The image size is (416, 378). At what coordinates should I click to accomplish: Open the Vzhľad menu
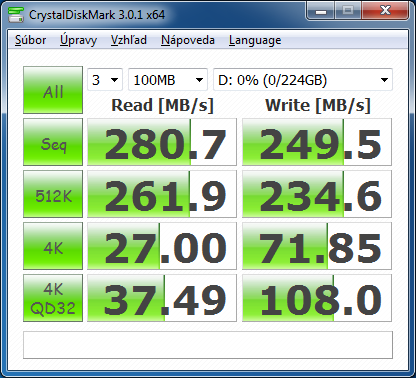pyautogui.click(x=129, y=40)
